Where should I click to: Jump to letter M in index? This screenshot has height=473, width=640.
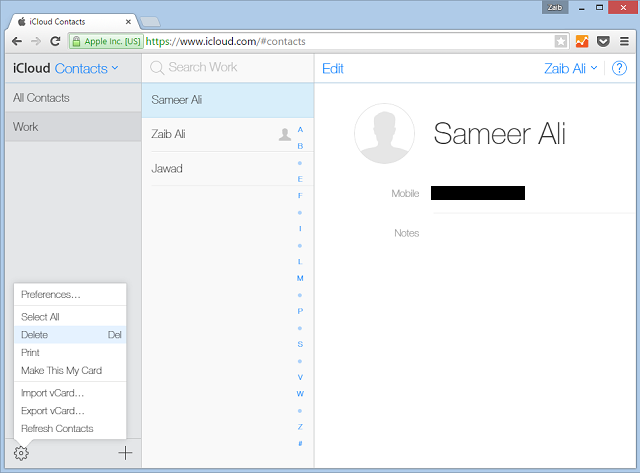(300, 278)
